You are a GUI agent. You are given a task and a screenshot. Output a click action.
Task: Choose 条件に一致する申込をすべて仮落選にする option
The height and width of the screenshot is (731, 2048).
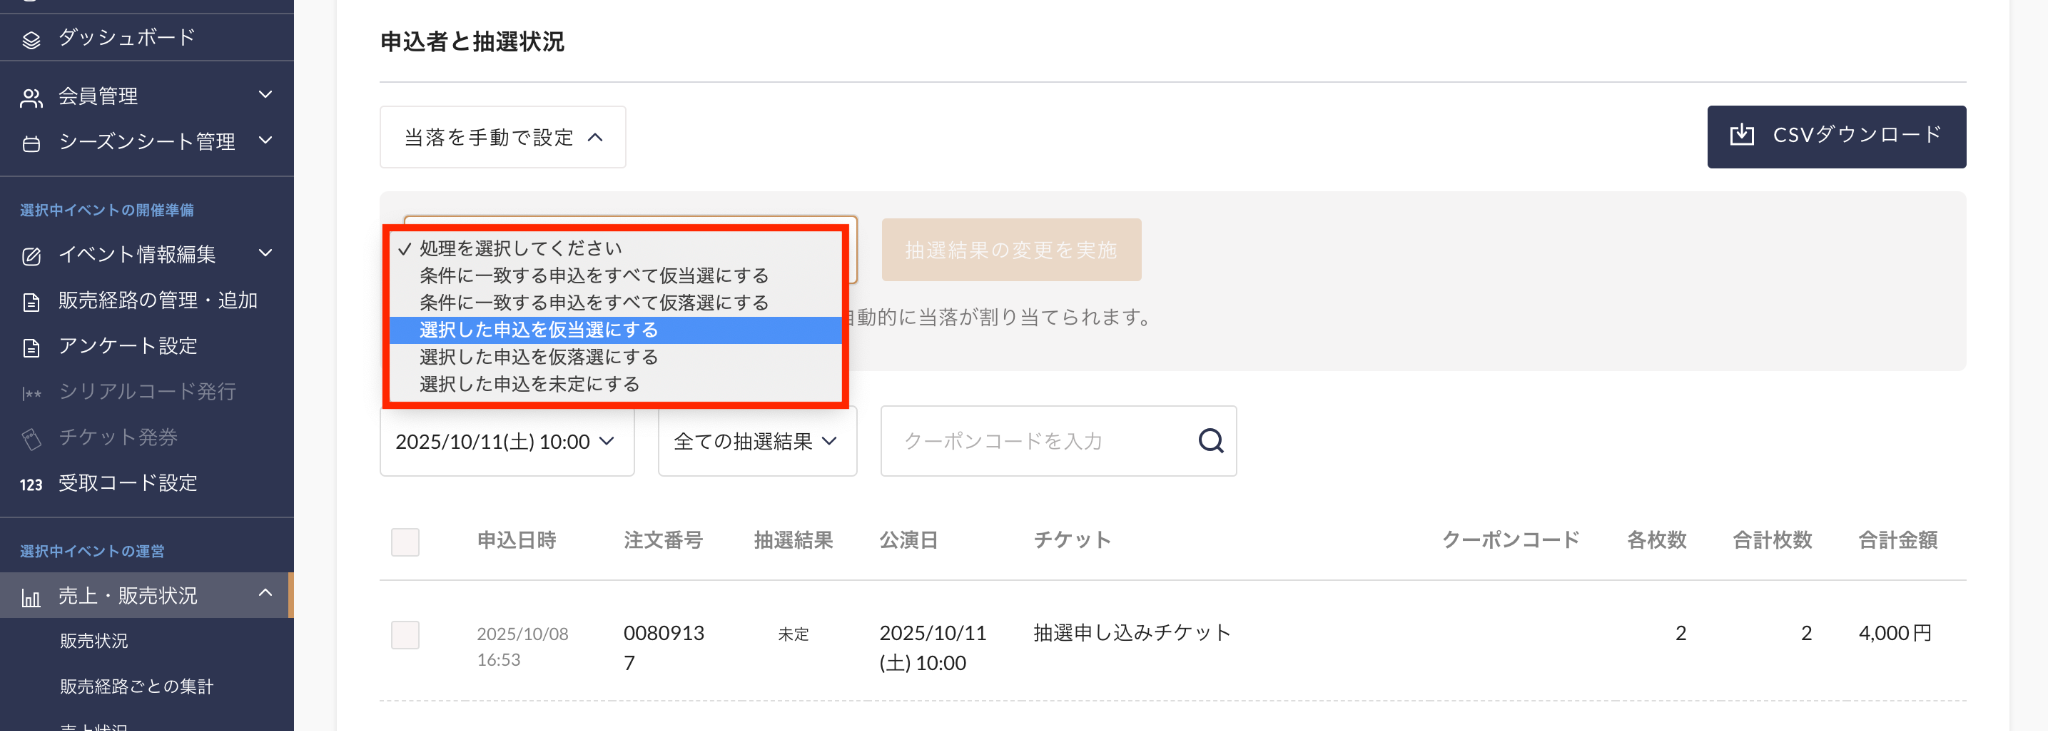(x=594, y=303)
